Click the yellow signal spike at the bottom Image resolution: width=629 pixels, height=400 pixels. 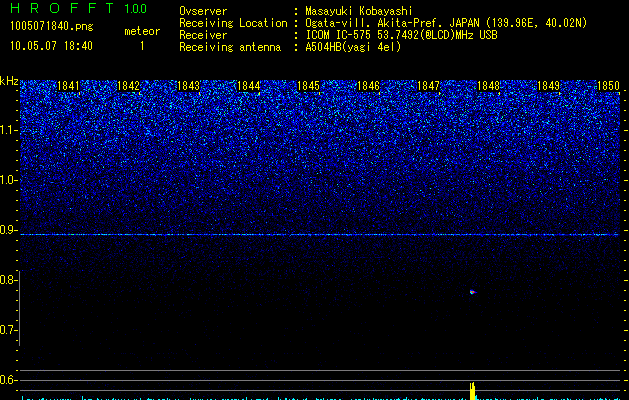473,391
